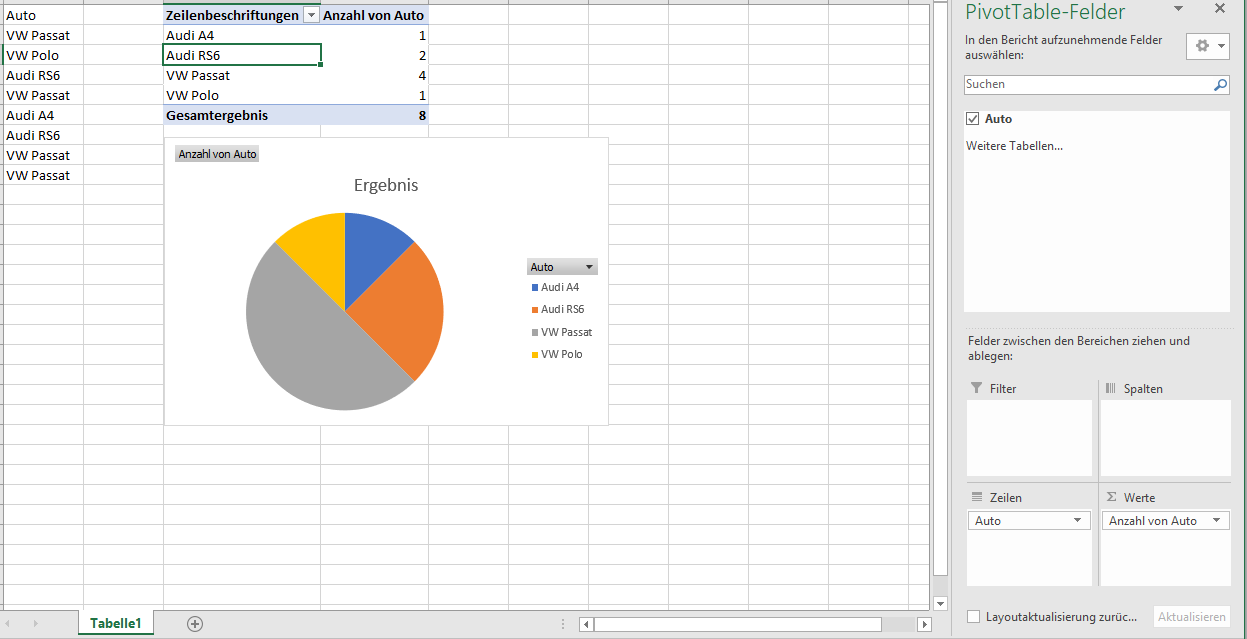Click the Audi RS6 legend label
Screen dimensions: 1247x639
pos(563,310)
